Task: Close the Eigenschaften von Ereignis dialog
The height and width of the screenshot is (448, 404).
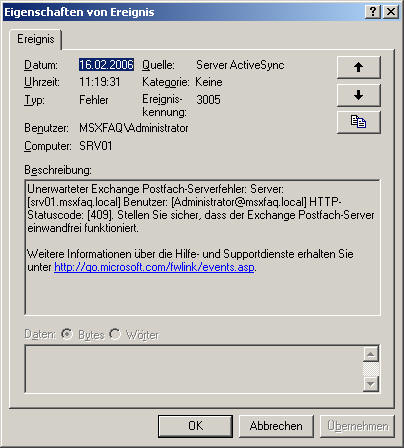Action: 391,12
